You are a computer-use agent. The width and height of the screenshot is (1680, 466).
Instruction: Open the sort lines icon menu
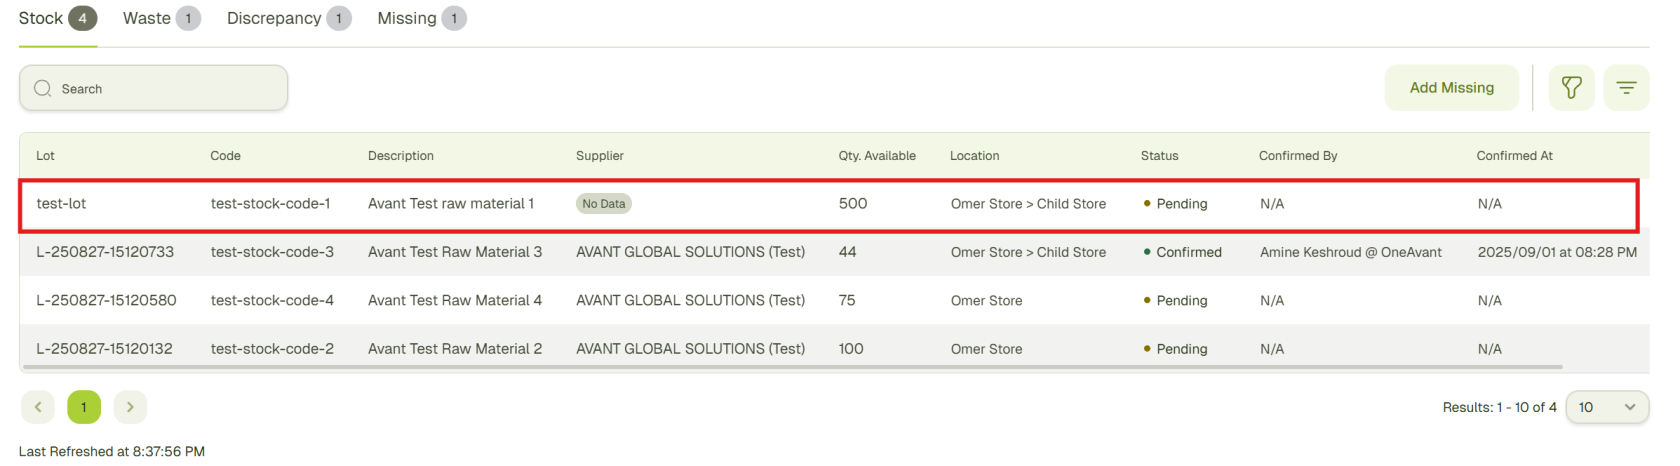point(1626,88)
